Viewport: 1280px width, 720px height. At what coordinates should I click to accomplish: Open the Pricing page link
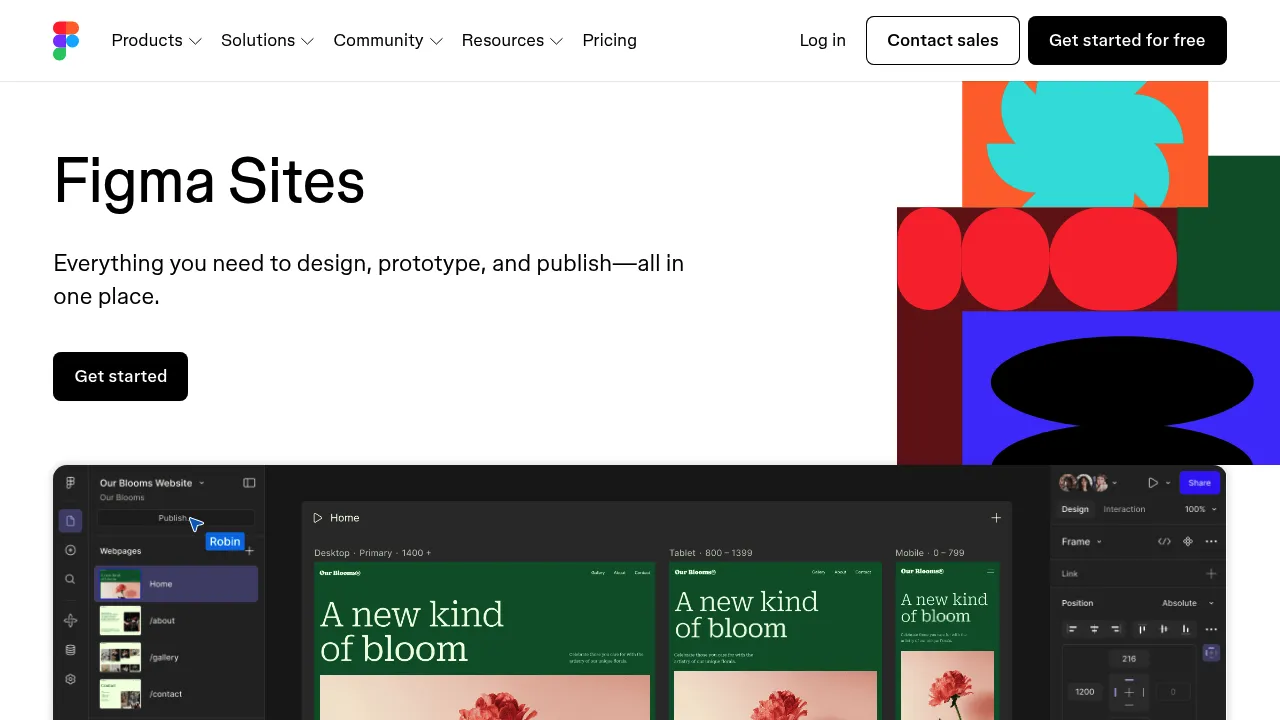610,40
